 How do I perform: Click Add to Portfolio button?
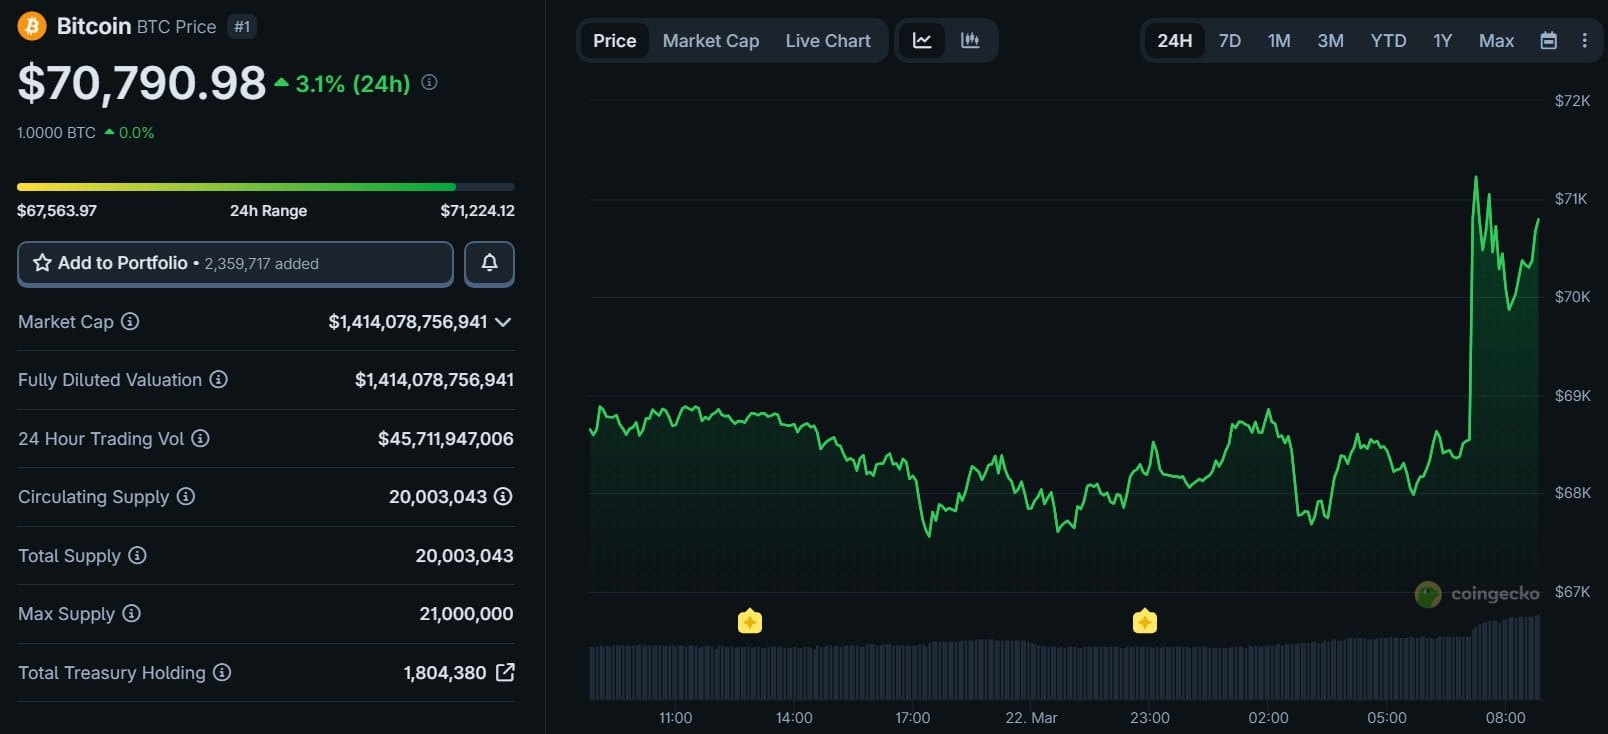click(235, 263)
